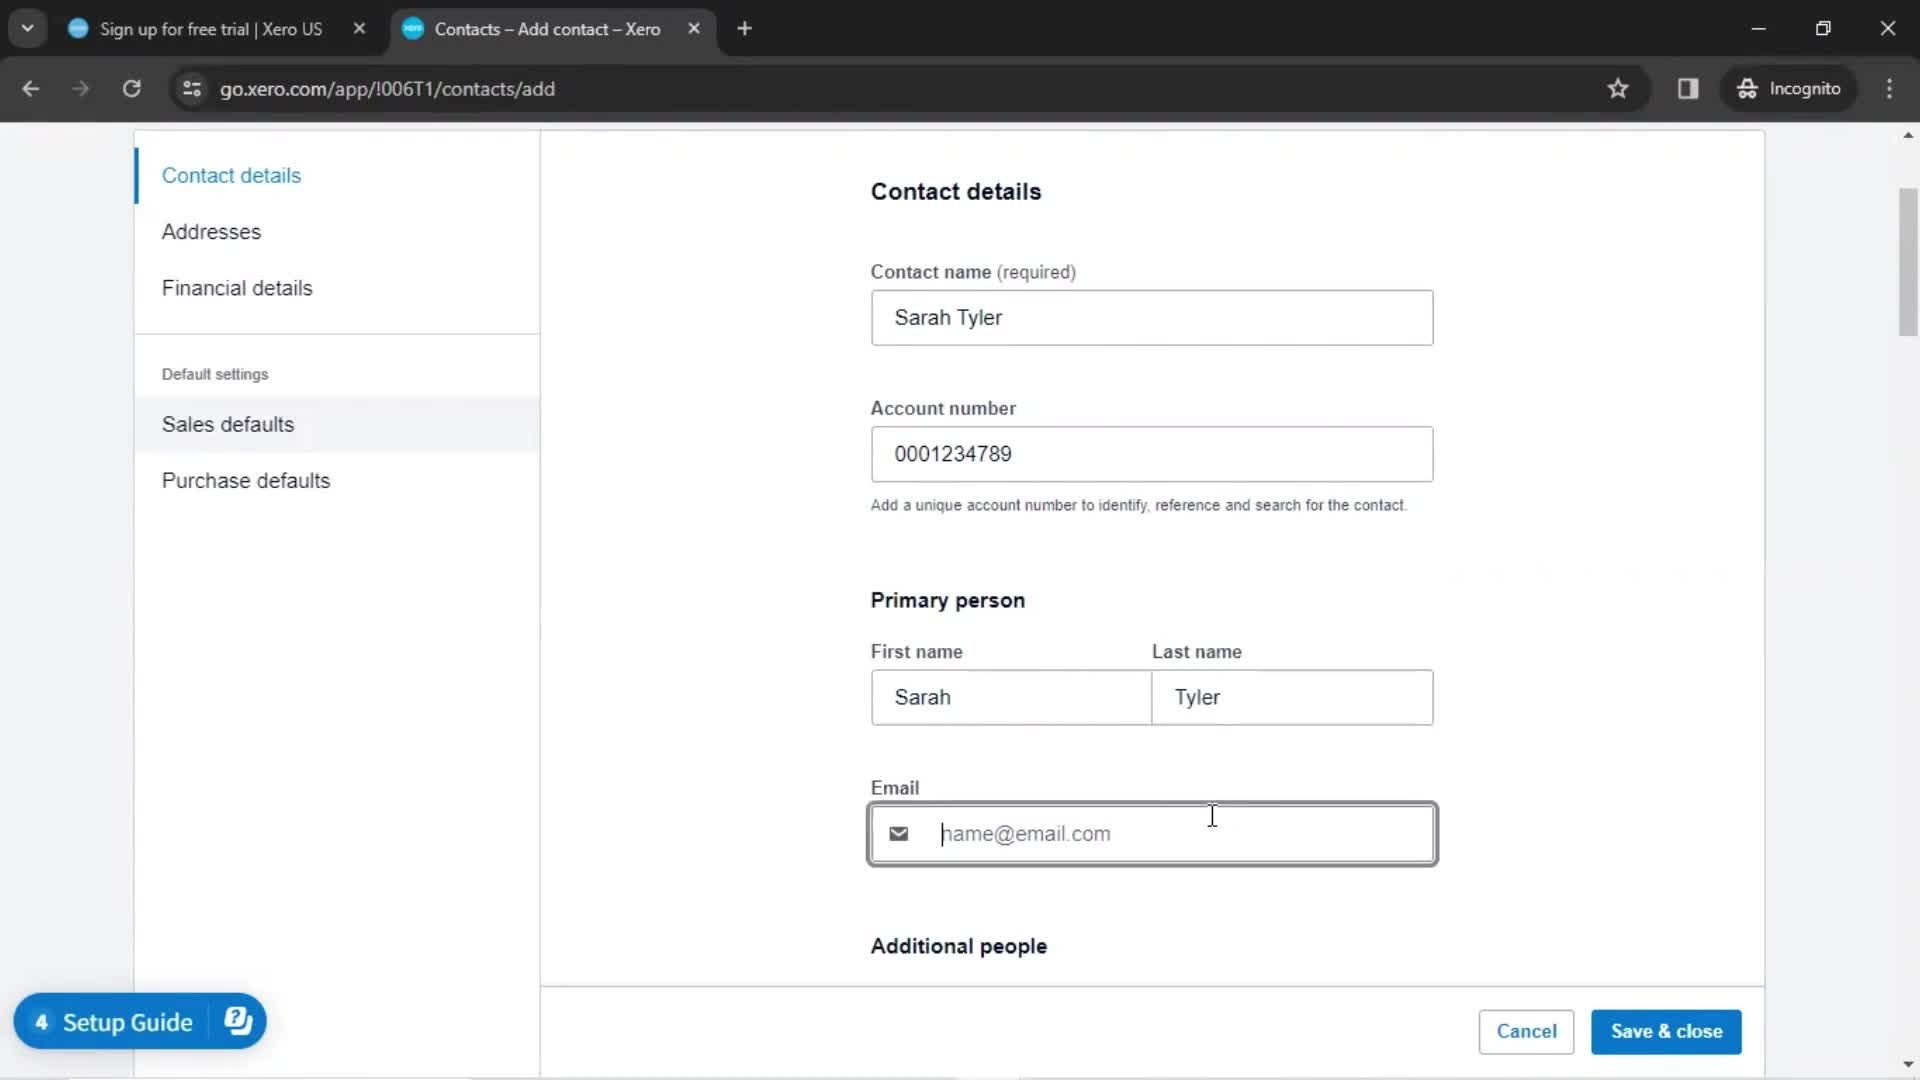The image size is (1920, 1080).
Task: Close the Sign up for free trial tab
Action: pos(359,29)
